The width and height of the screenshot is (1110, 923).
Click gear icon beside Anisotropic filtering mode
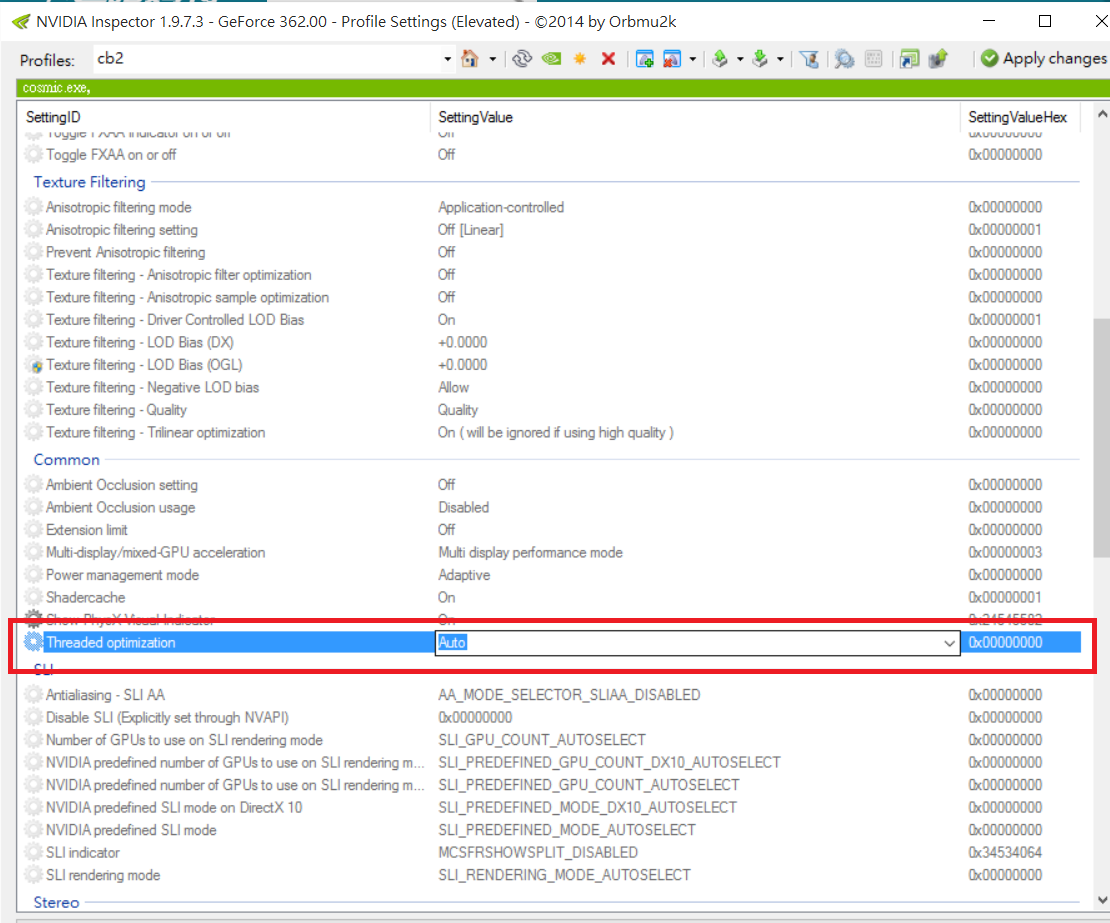33,207
